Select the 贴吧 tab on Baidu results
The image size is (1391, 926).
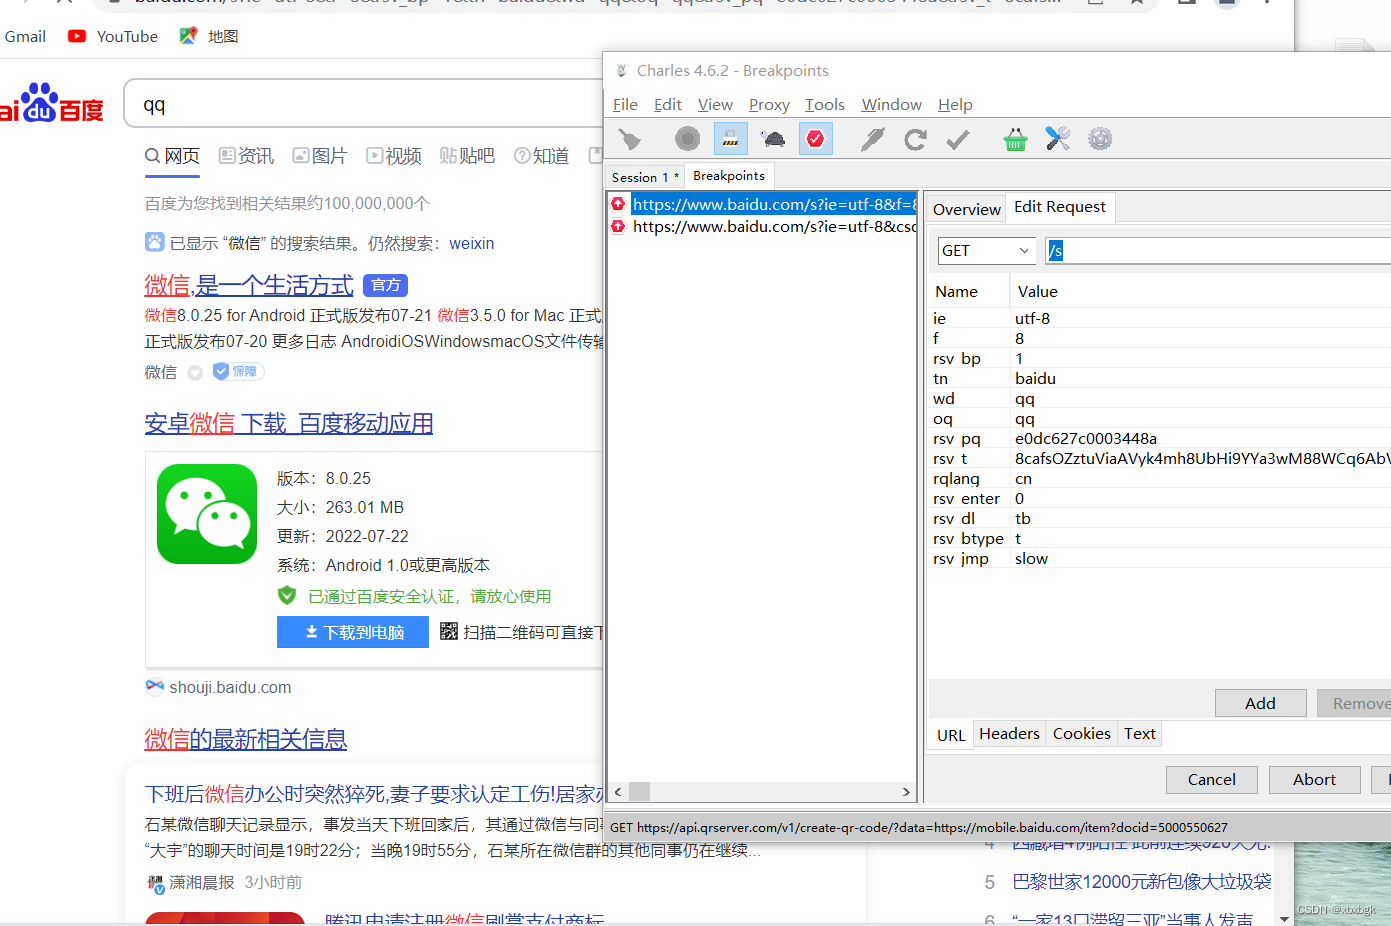(467, 156)
